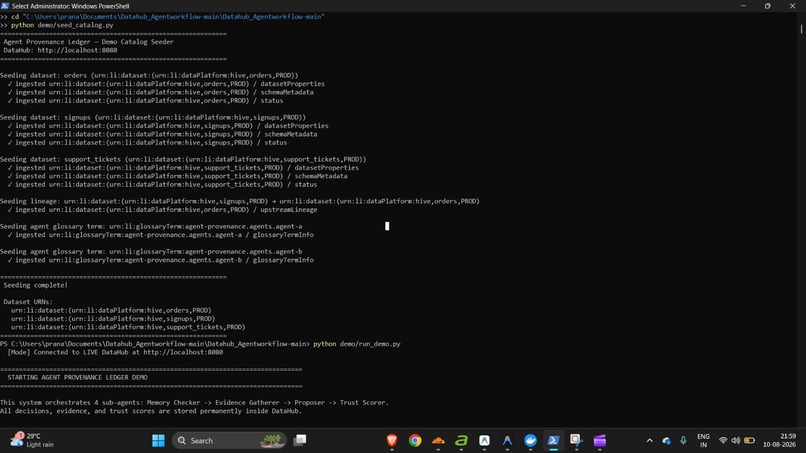Click signups 'status' ingested line
This screenshot has width=806, height=453.
pos(147,142)
